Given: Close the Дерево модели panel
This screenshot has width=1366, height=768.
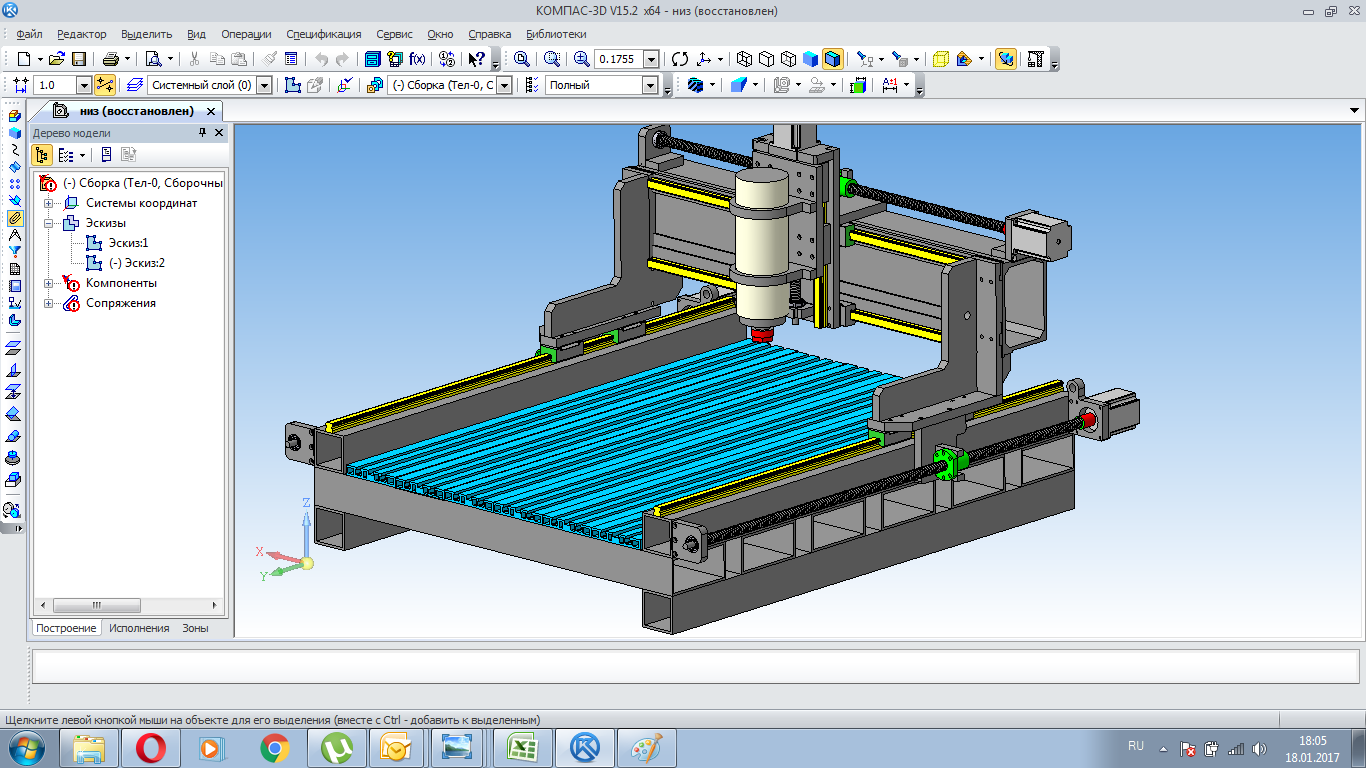Looking at the screenshot, I should pyautogui.click(x=219, y=133).
